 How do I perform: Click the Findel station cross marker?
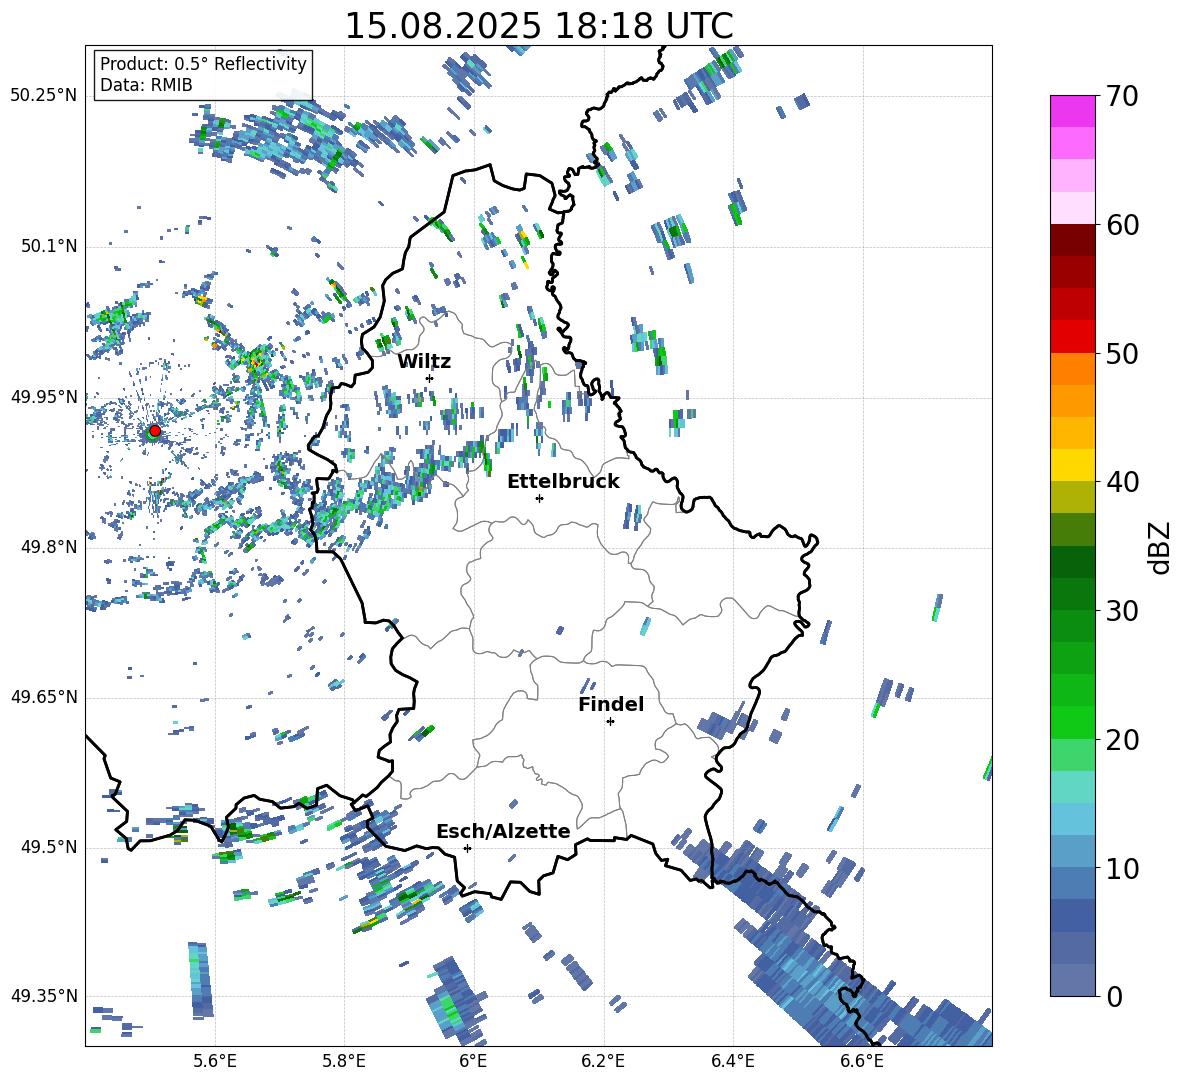[x=610, y=722]
